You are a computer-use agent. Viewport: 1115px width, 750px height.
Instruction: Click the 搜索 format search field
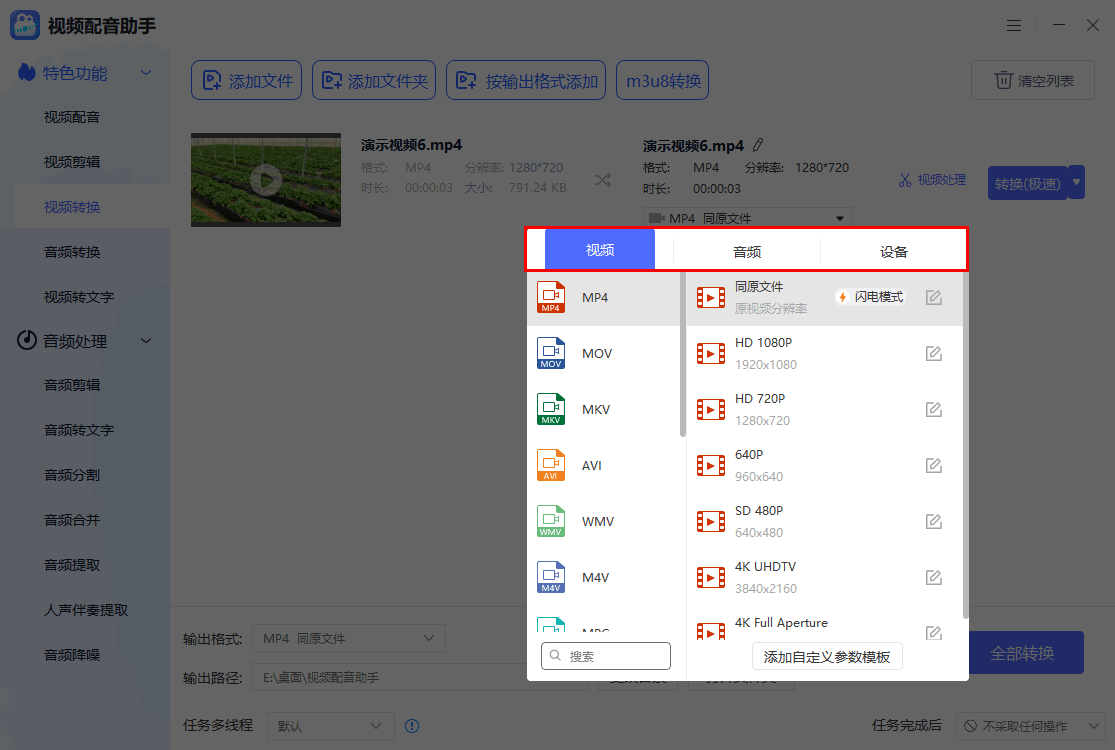coord(606,656)
